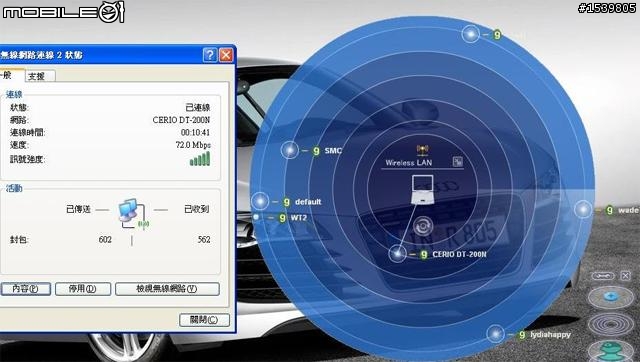640x362 pixels.
Task: Click the help question mark button in title bar
Action: point(210,55)
